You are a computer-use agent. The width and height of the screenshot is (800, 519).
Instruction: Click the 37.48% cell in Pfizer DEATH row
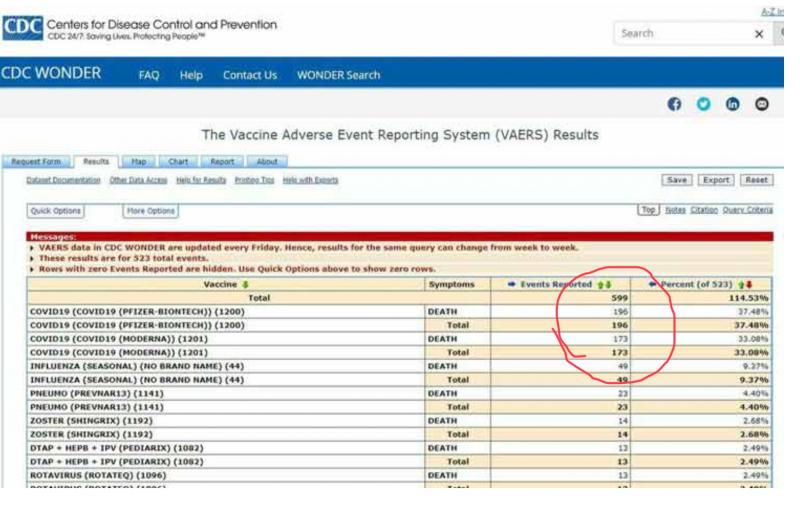753,312
